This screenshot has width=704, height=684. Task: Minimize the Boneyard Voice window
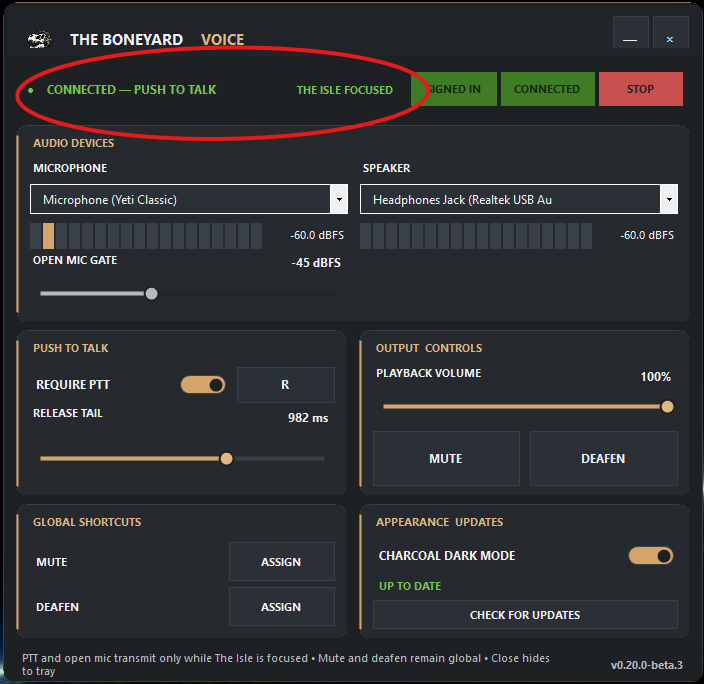630,33
